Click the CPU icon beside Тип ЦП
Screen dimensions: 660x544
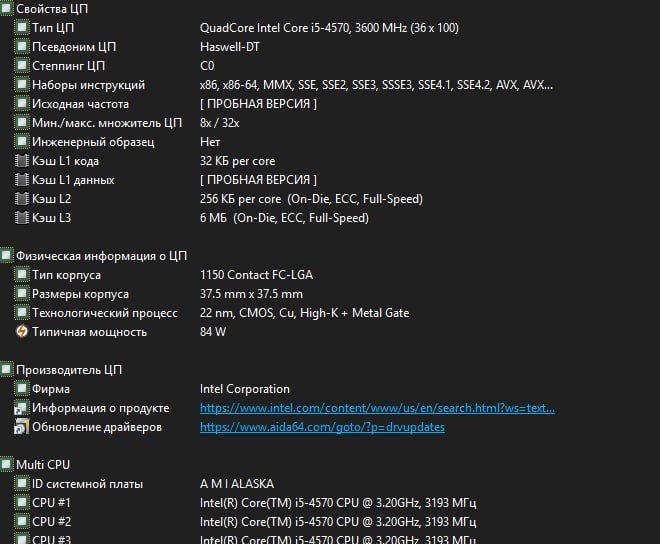(22, 28)
